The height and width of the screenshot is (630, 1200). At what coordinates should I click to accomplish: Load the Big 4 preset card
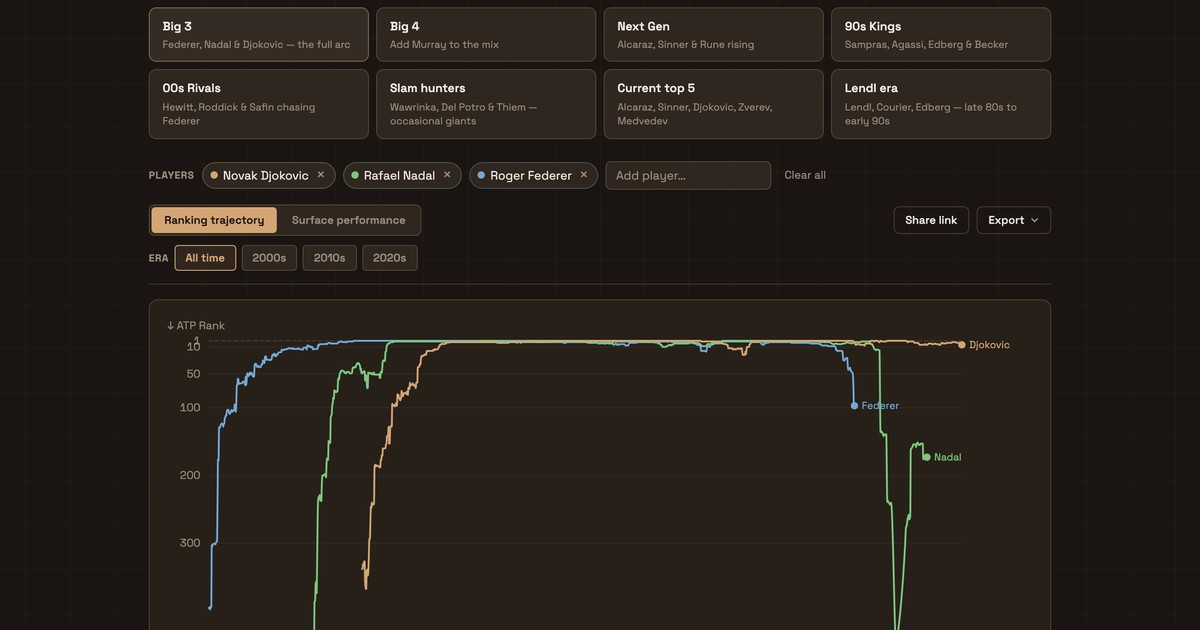point(486,35)
